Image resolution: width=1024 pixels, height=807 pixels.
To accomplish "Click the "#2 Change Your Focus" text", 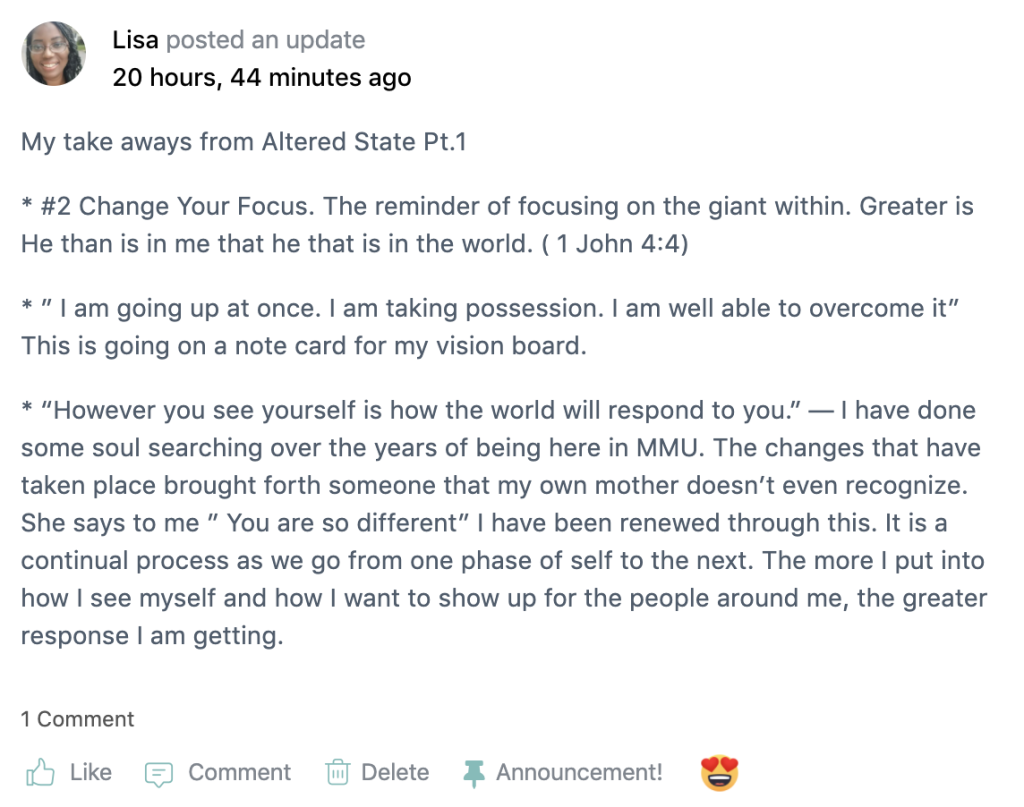I will (x=160, y=207).
